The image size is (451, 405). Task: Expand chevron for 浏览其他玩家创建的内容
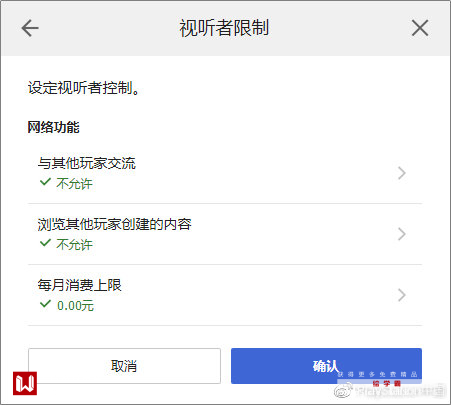[x=402, y=234]
